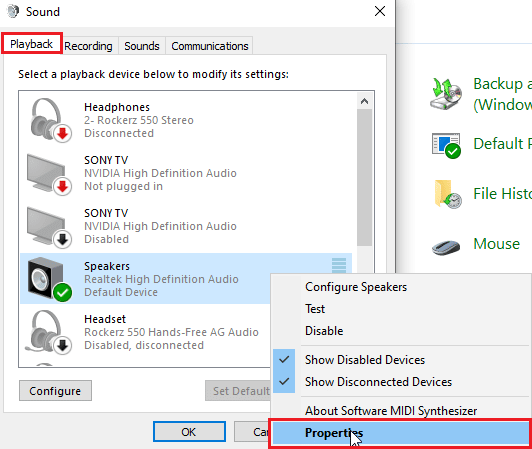Screen dimensions: 532x449
Task: Open Mouse icon in Control Panel window
Action: pyautogui.click(x=446, y=246)
